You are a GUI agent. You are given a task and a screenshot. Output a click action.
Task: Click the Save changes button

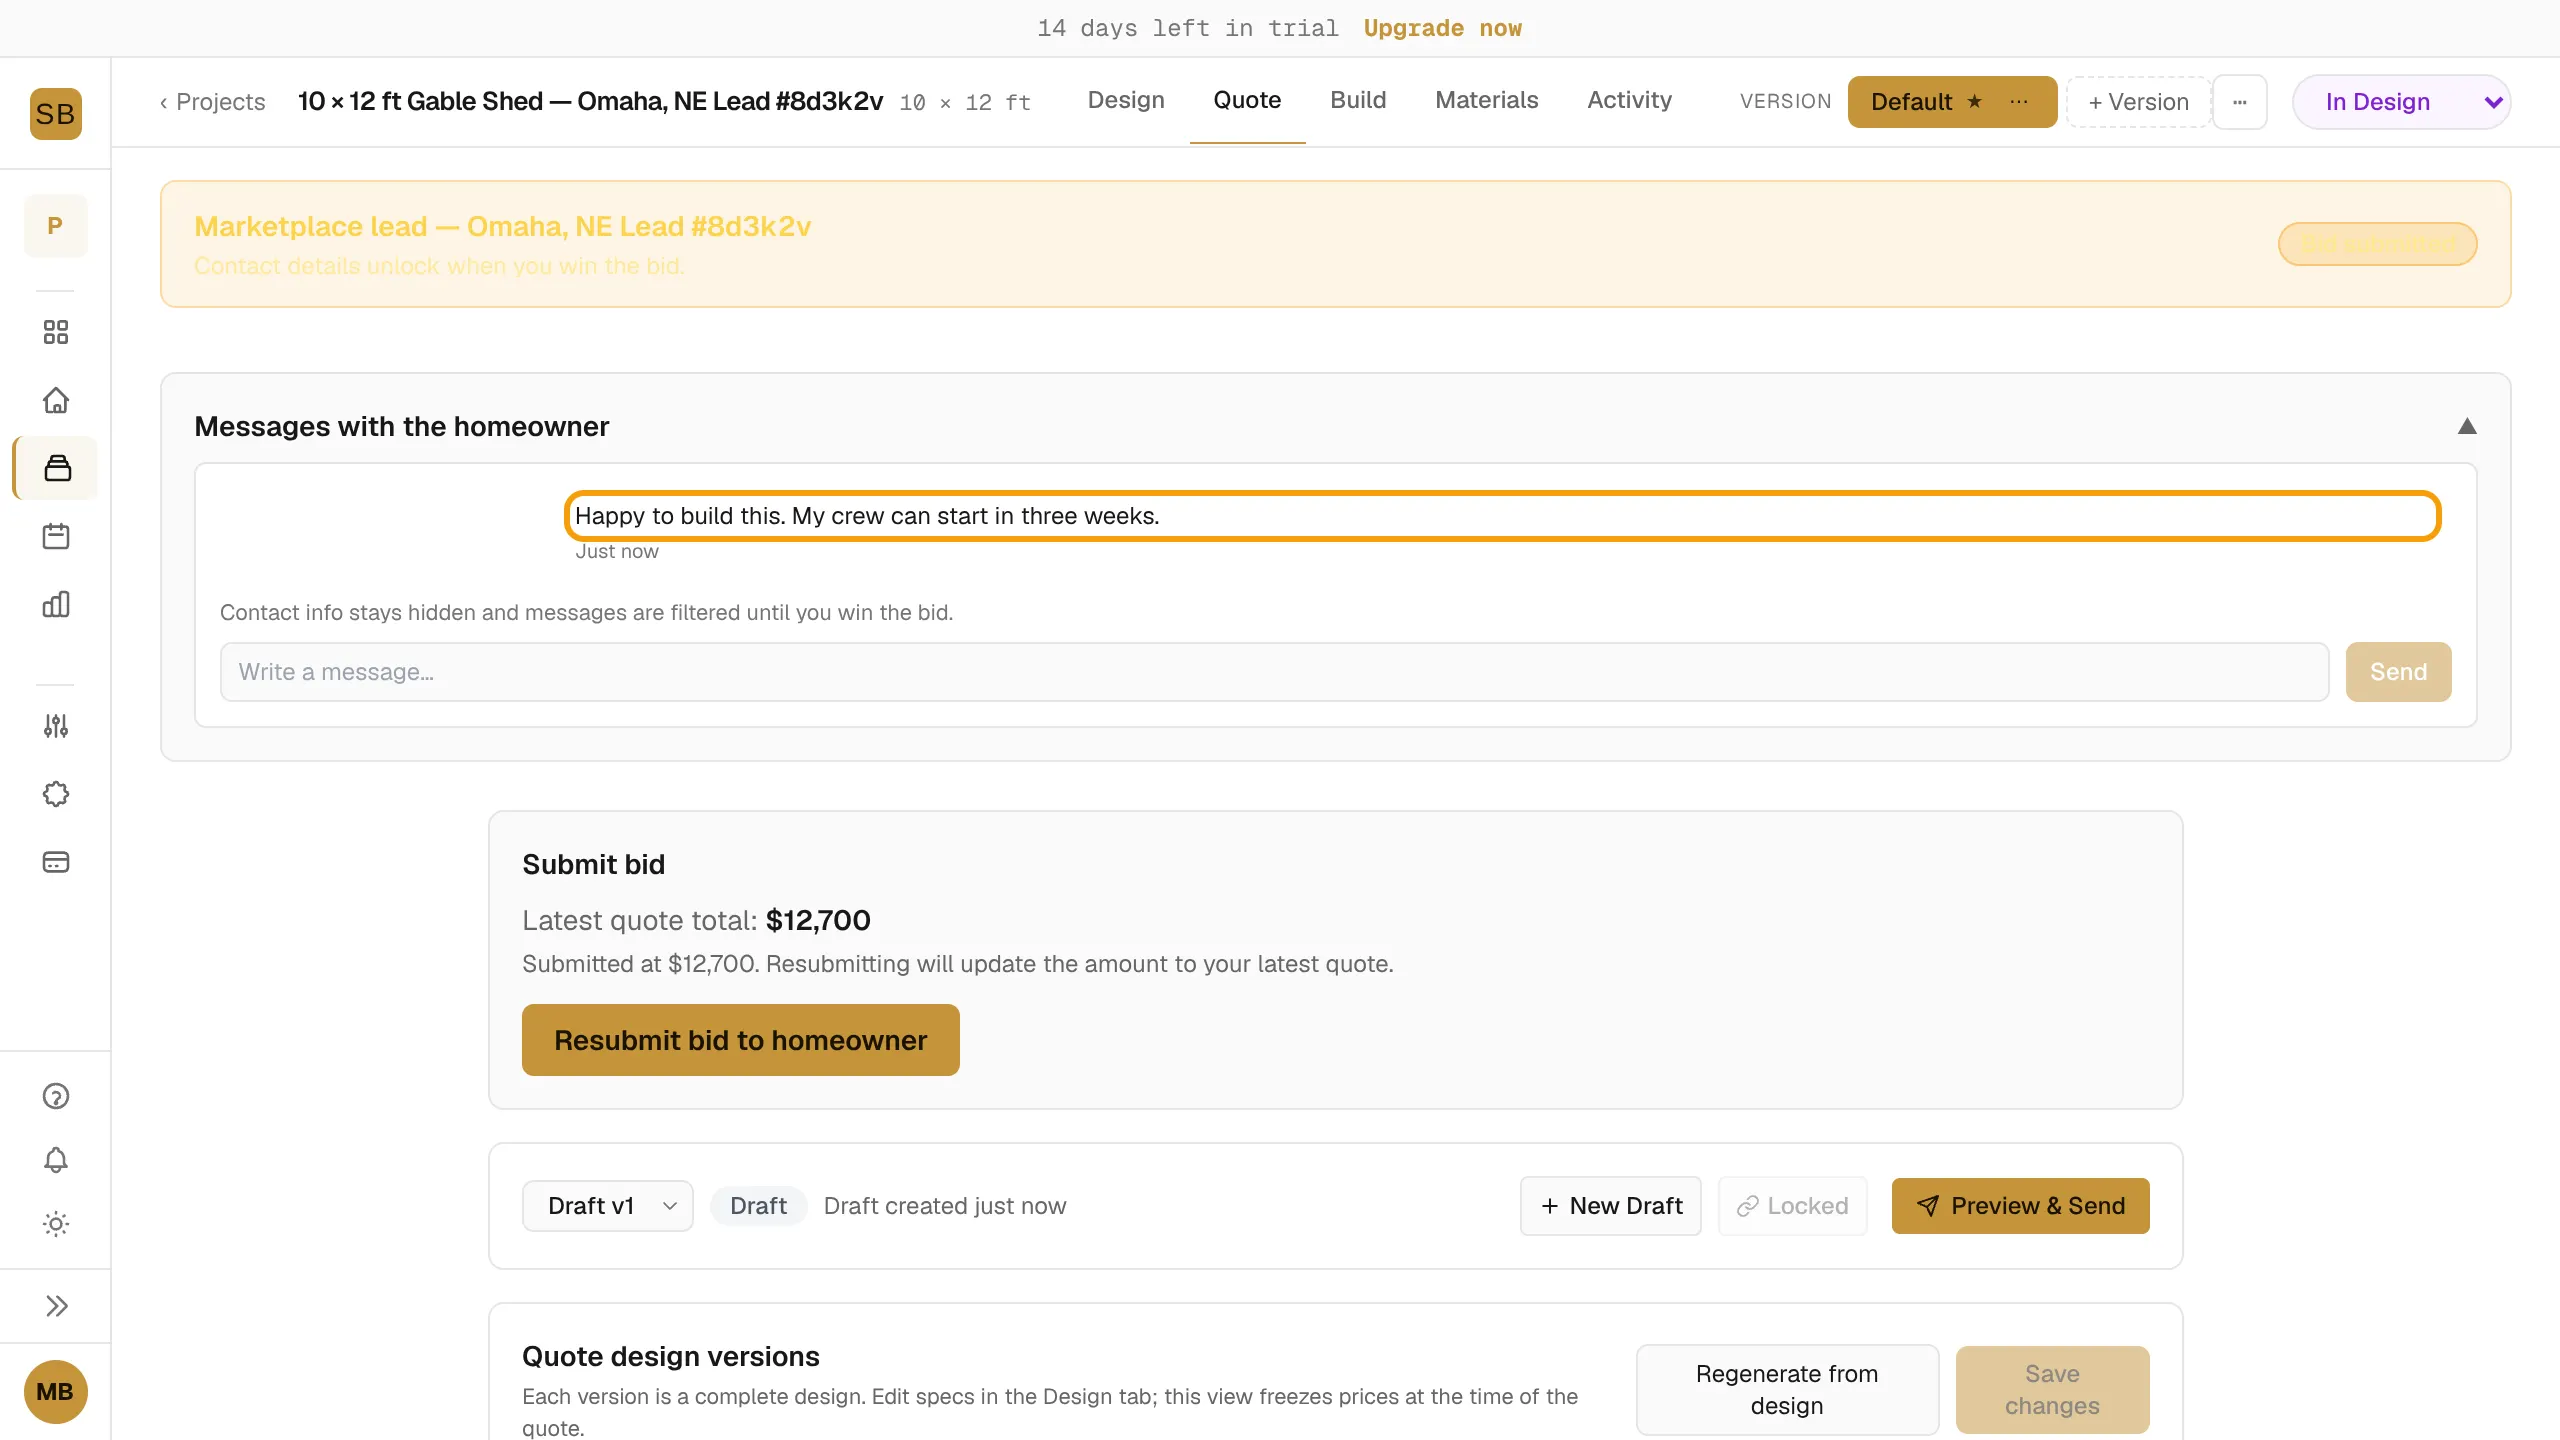[2052, 1390]
